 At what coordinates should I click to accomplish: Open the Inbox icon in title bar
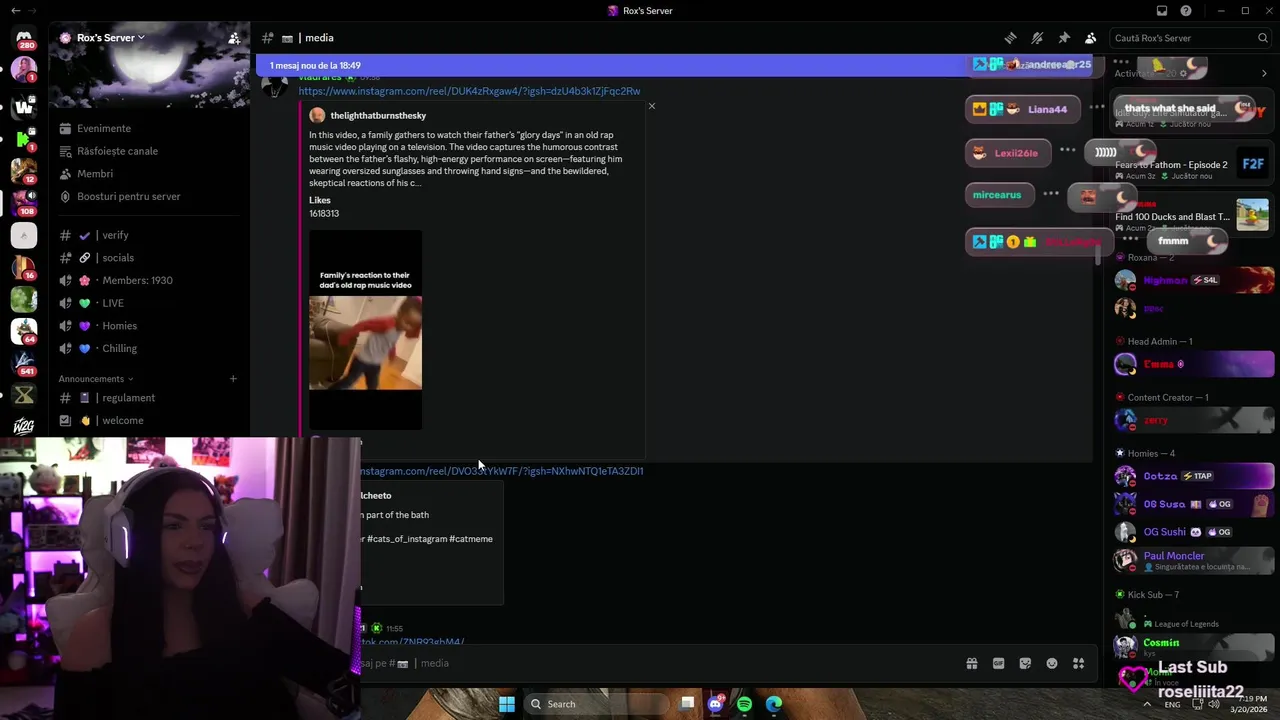(x=1162, y=11)
